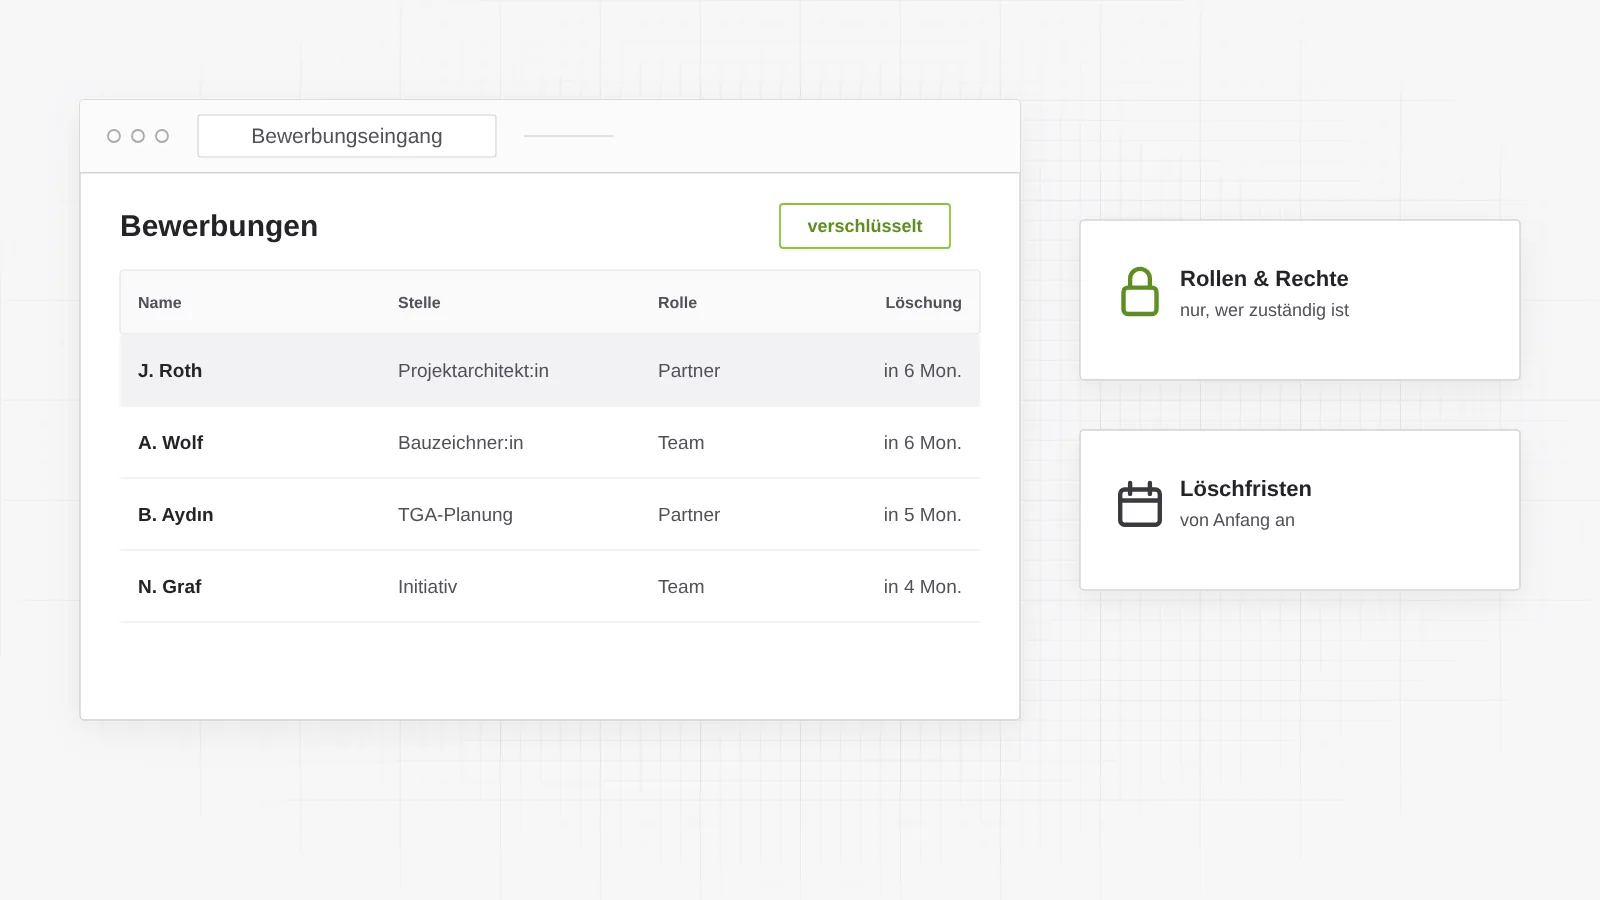Click 'nur, wer zuständig ist' subtitle

[x=1264, y=311]
